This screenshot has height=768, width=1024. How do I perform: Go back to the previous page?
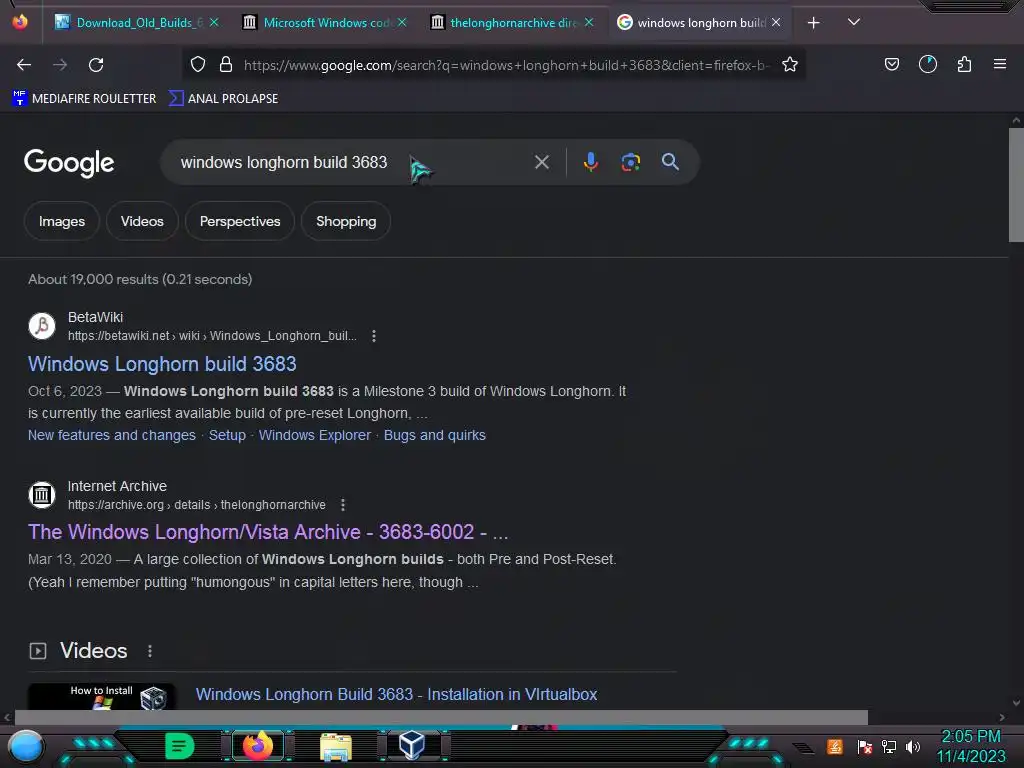coord(24,65)
